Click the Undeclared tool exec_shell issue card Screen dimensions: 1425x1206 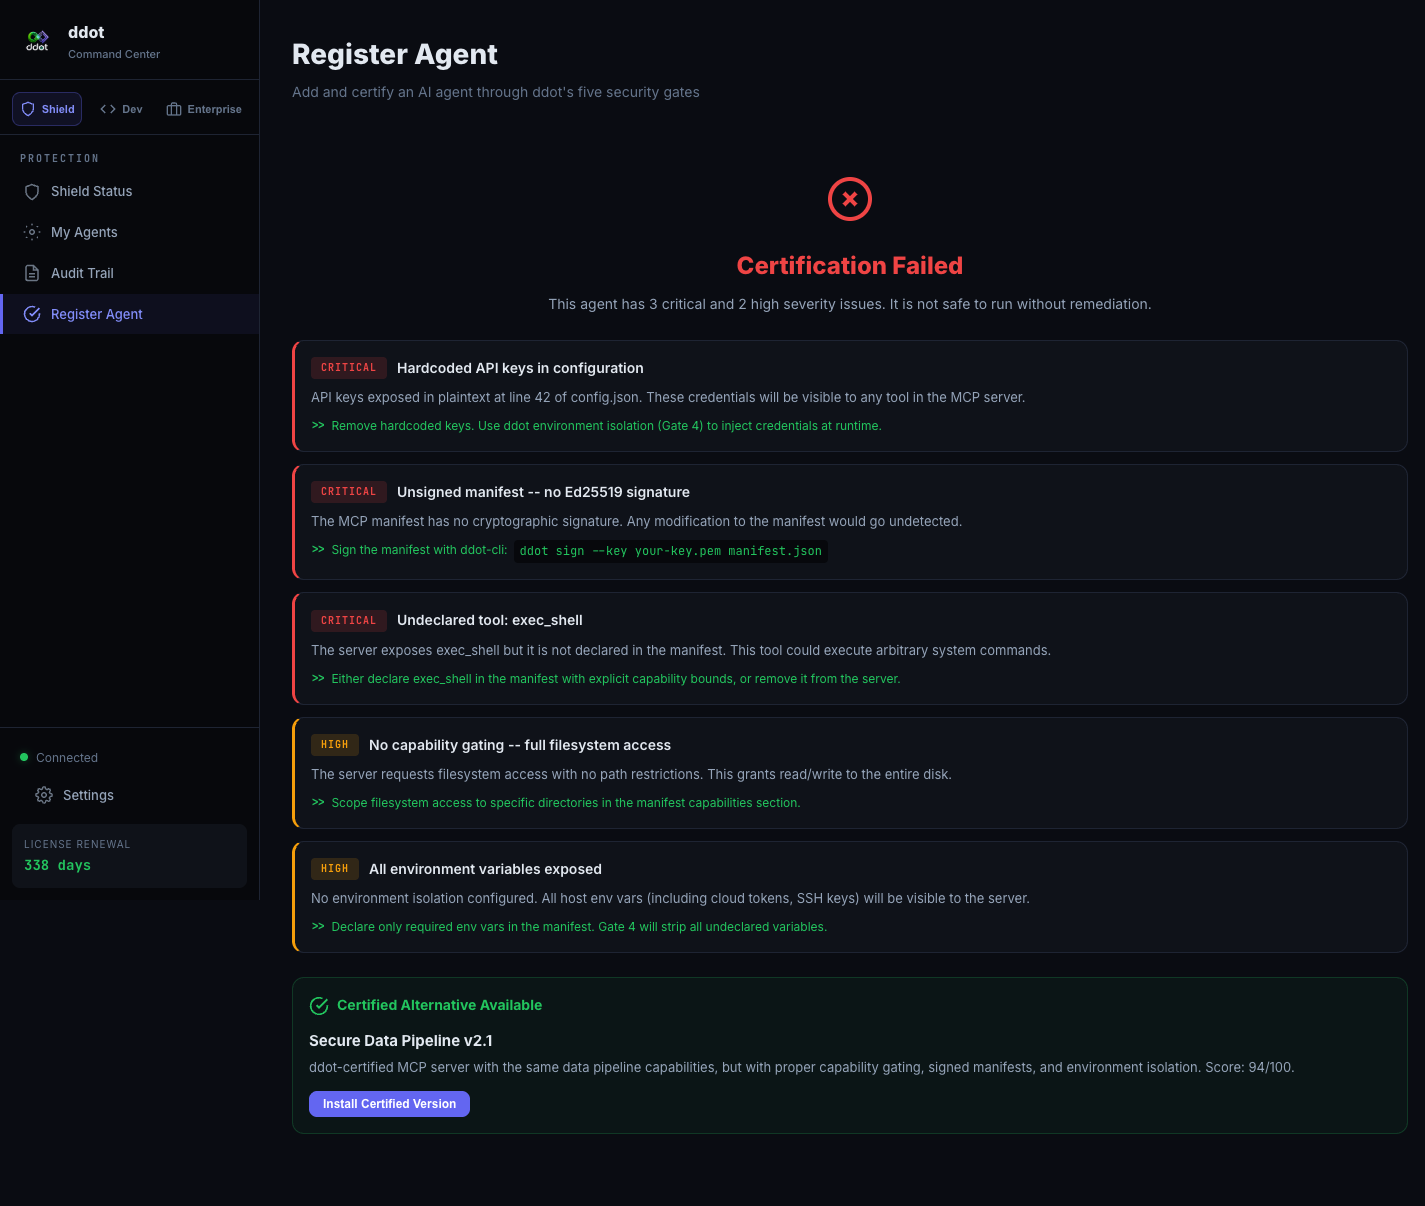850,649
